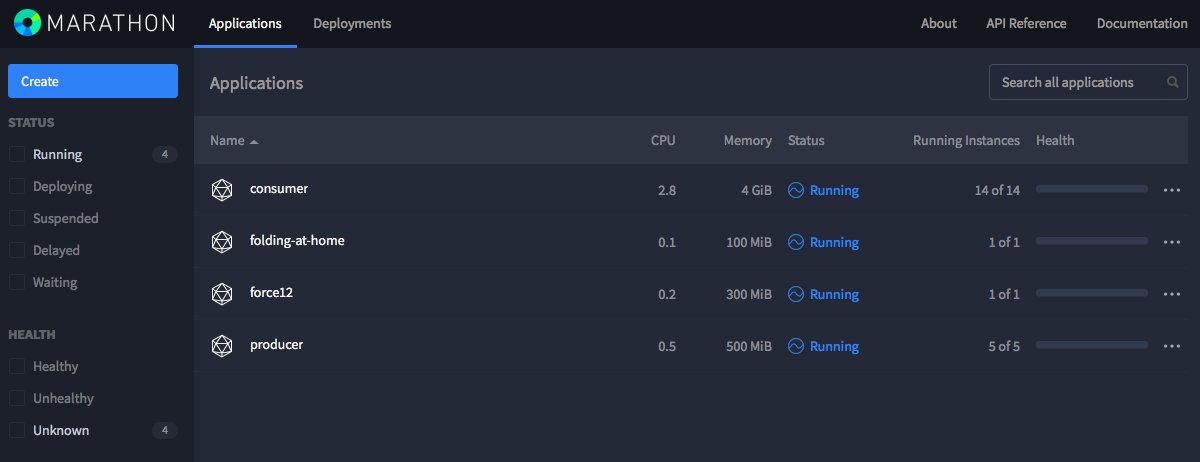Click the folding-at-home row Running status icon

796,242
